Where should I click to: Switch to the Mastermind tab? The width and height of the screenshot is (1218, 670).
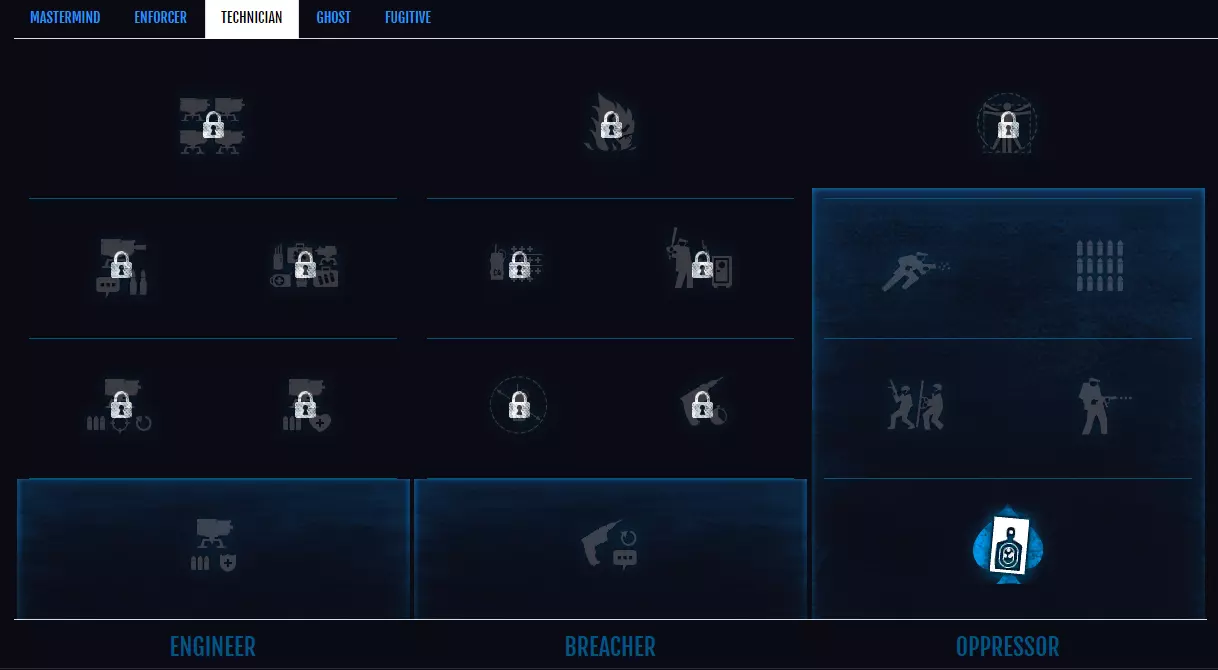tap(65, 18)
